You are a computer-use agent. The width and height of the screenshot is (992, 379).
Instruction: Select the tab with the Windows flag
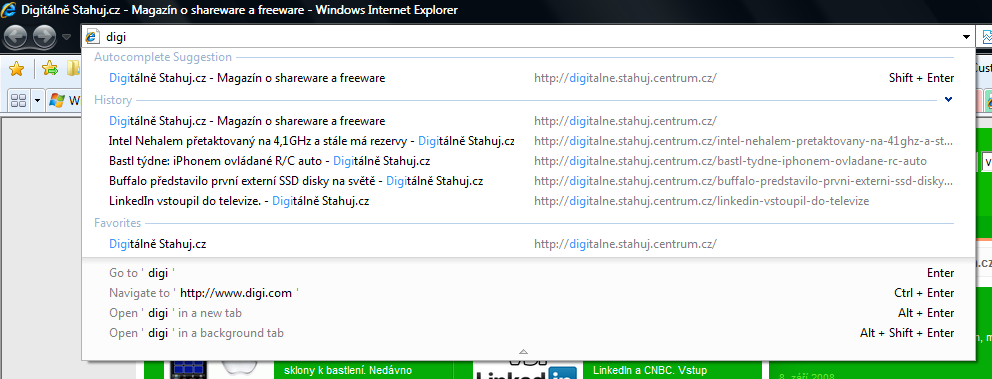[x=63, y=100]
